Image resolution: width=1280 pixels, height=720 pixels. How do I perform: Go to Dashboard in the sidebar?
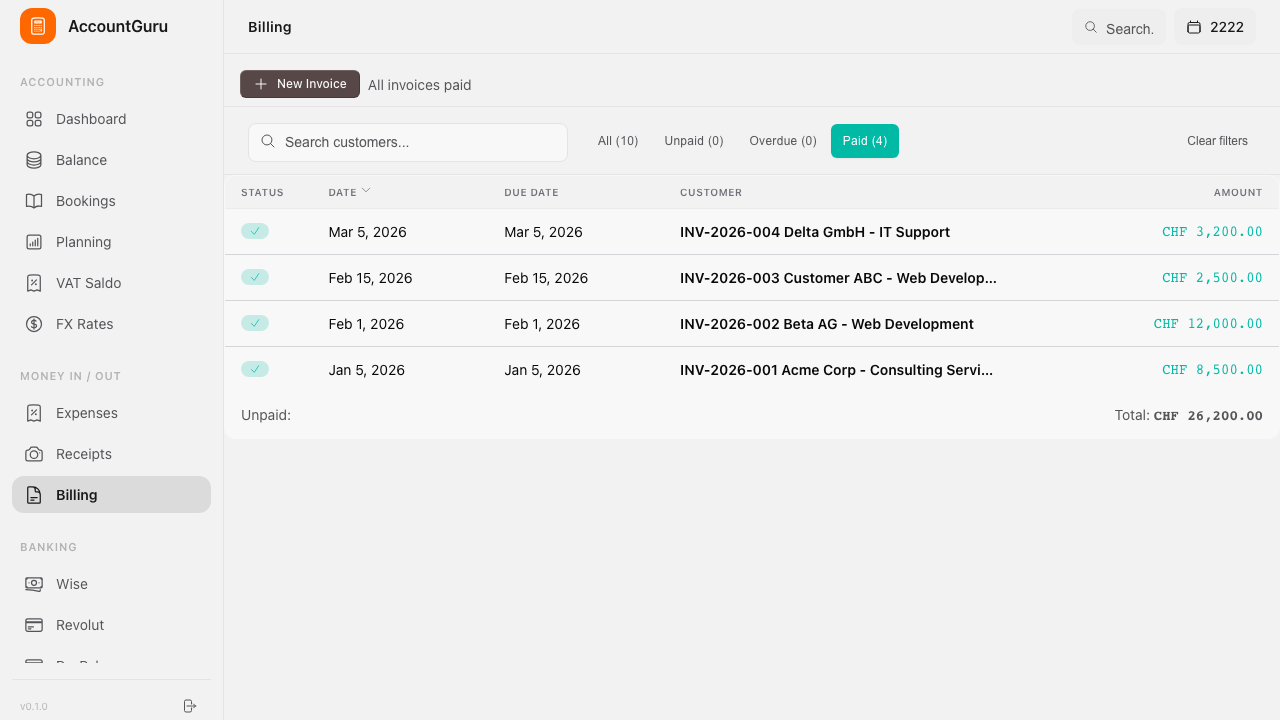pyautogui.click(x=111, y=119)
